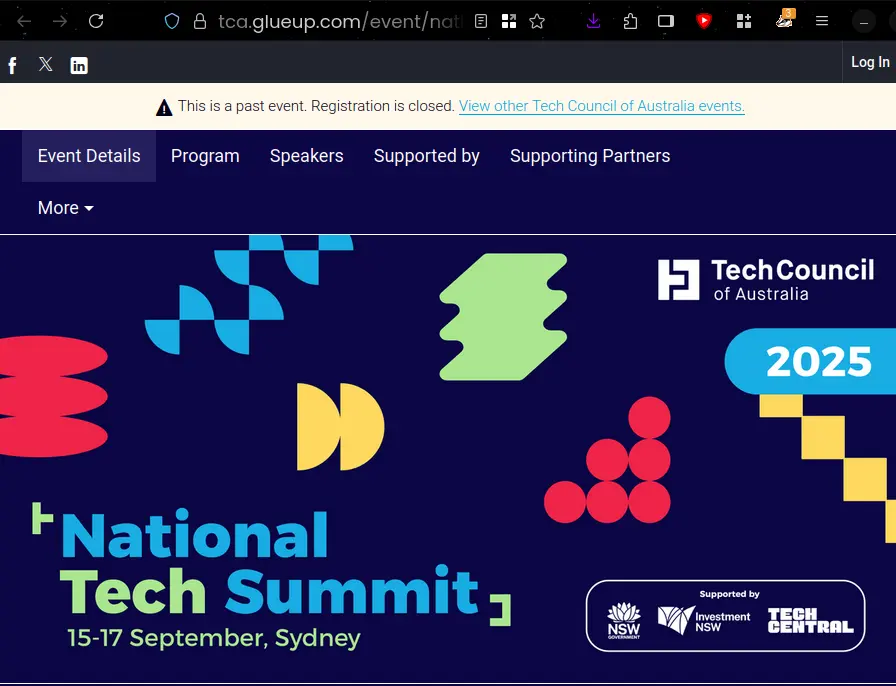
Task: Select the Speakers tab
Action: (x=306, y=156)
